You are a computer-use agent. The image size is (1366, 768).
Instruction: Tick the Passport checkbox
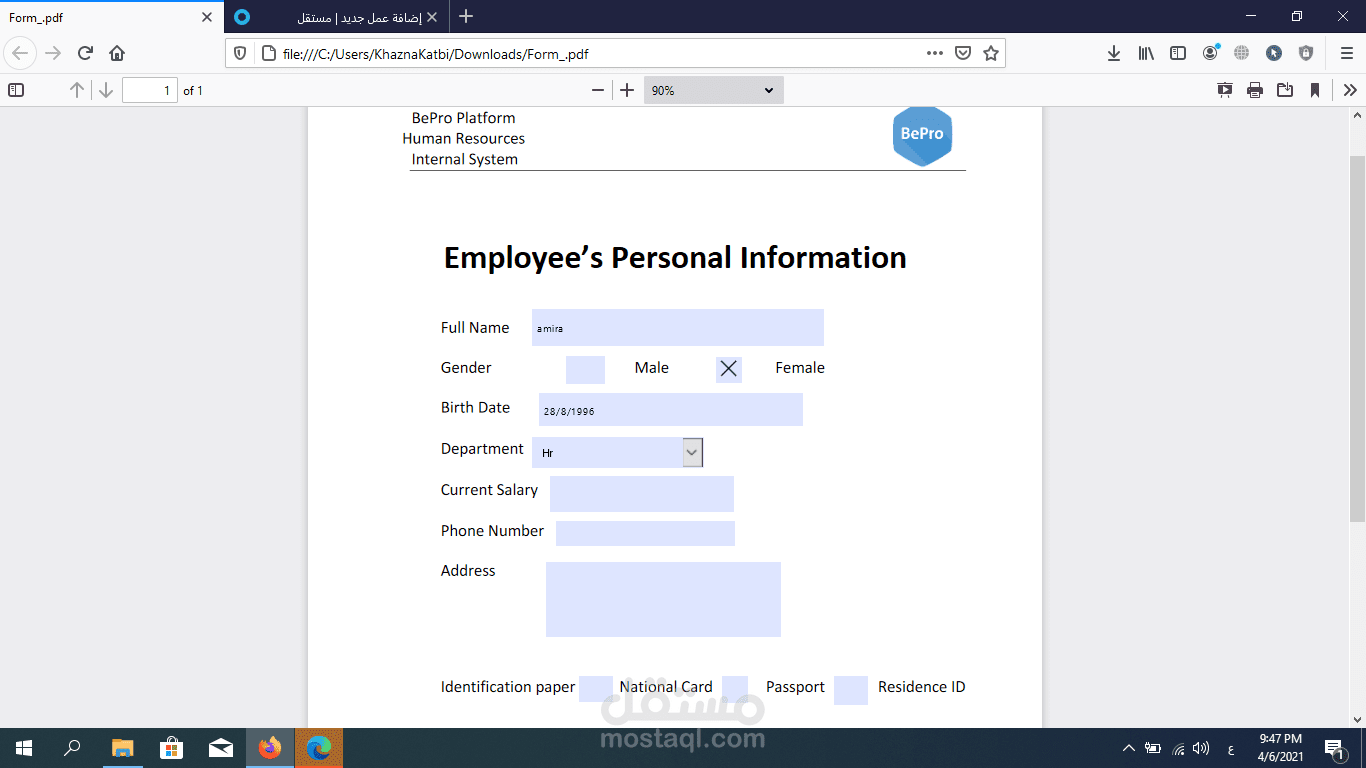click(x=735, y=689)
